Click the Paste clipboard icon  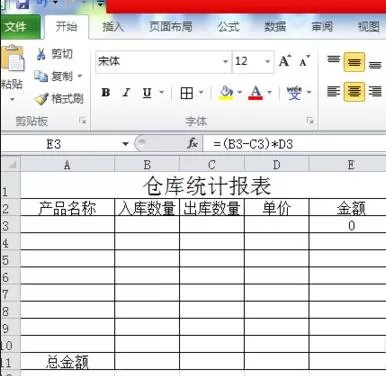(x=13, y=59)
